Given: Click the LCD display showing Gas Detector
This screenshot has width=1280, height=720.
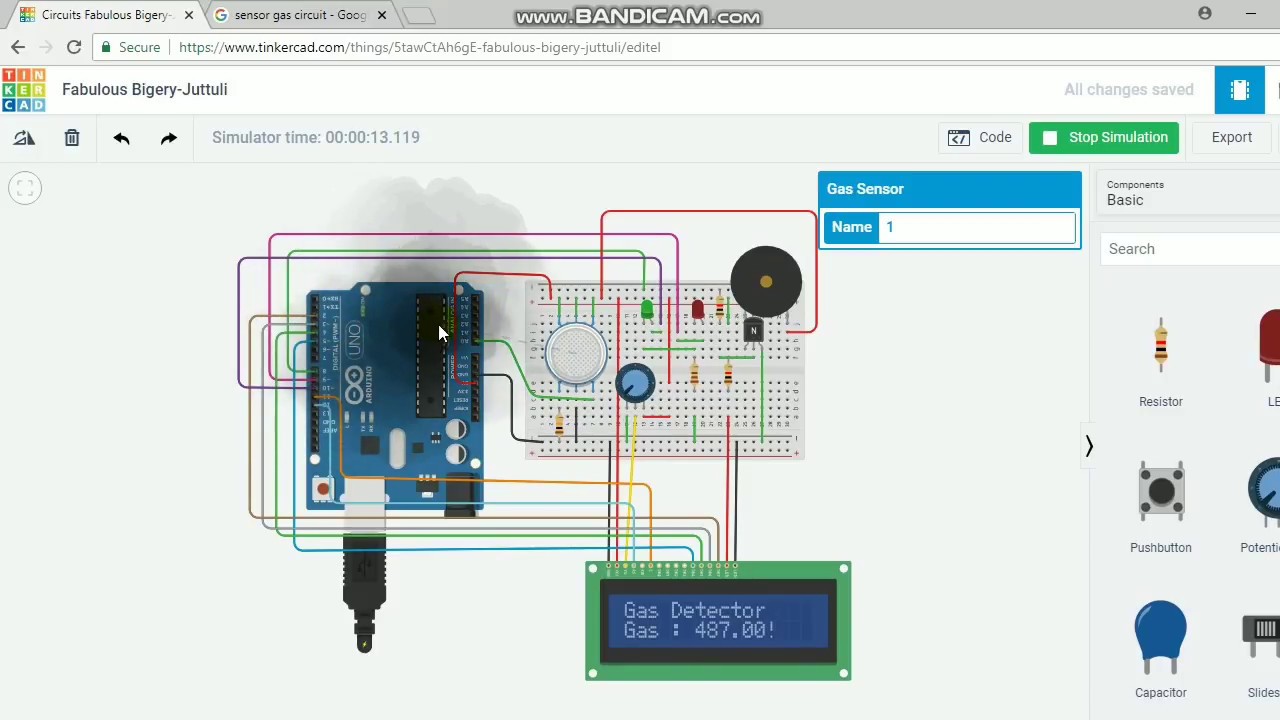Looking at the screenshot, I should click(718, 621).
